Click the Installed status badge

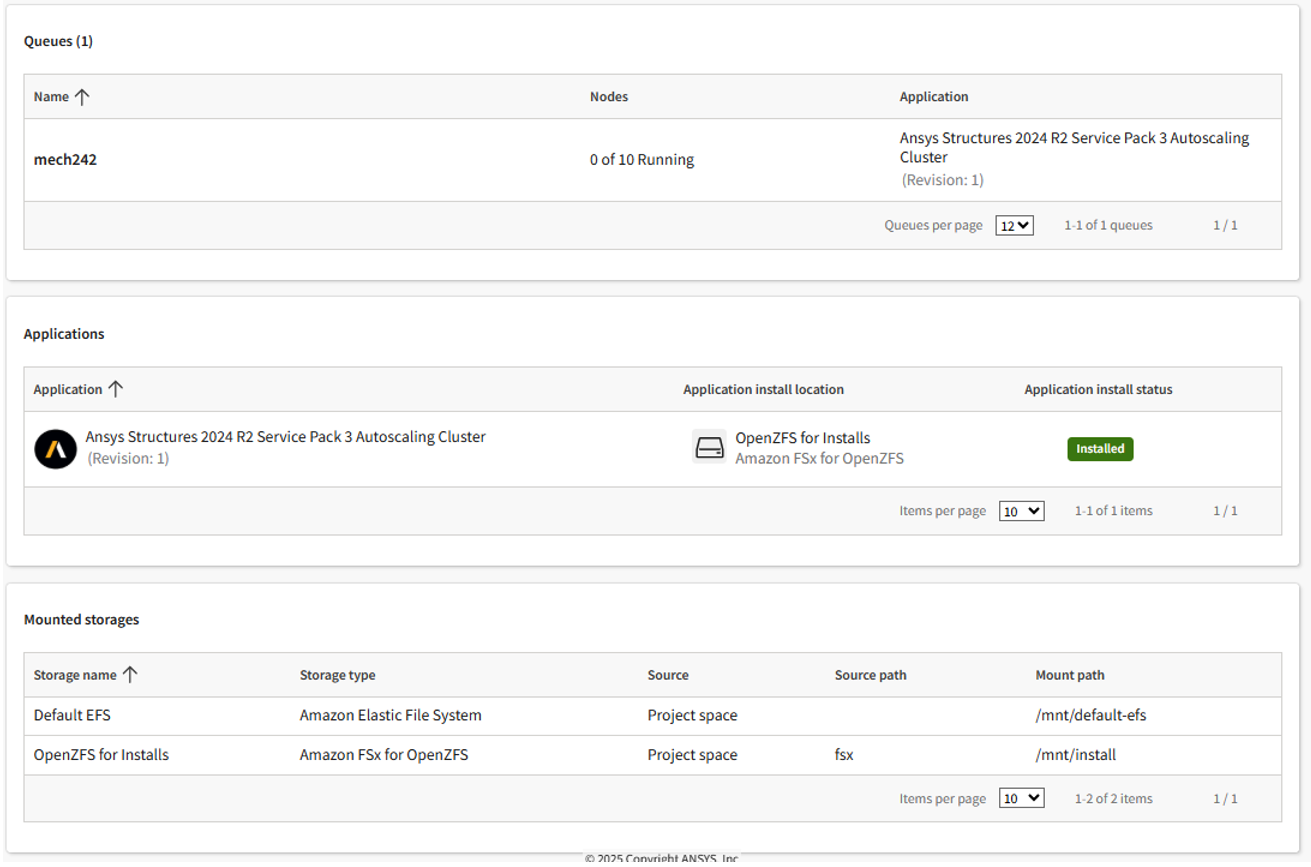(x=1100, y=449)
